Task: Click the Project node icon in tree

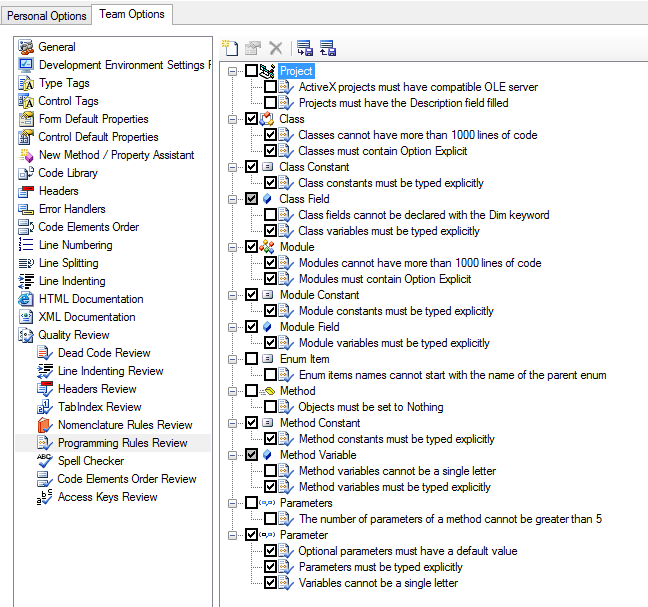Action: click(x=267, y=71)
